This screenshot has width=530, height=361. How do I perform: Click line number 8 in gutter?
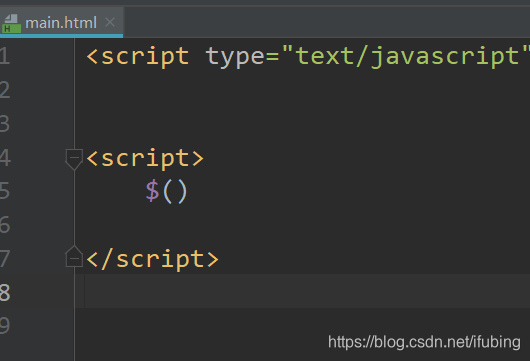click(5, 292)
